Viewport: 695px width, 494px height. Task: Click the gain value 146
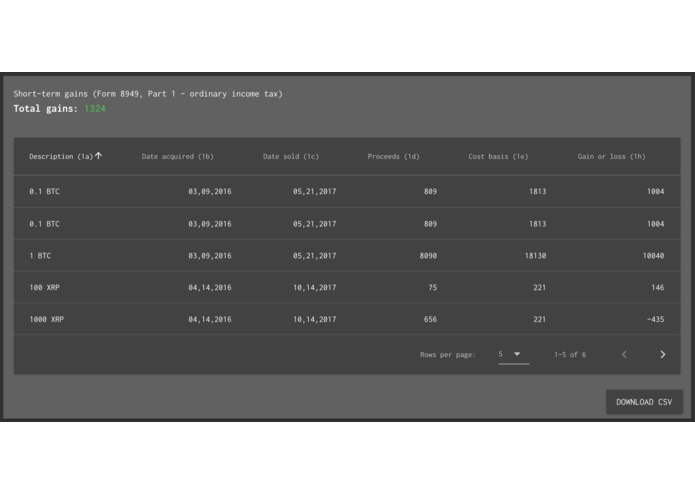658,288
